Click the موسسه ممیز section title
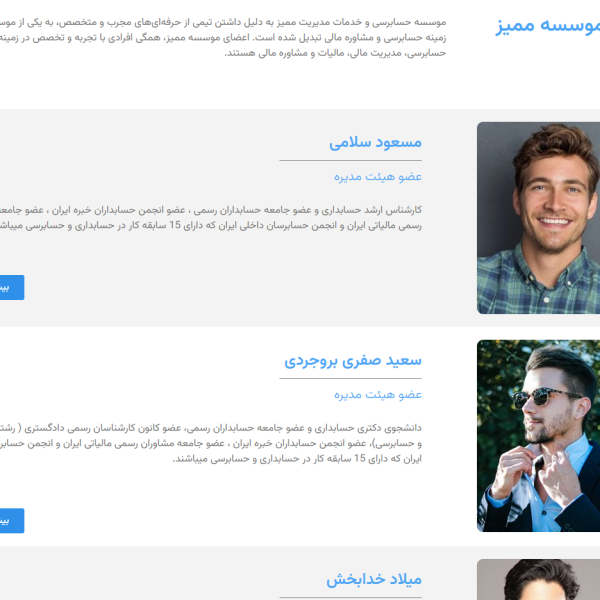This screenshot has height=600, width=600. pos(548,26)
